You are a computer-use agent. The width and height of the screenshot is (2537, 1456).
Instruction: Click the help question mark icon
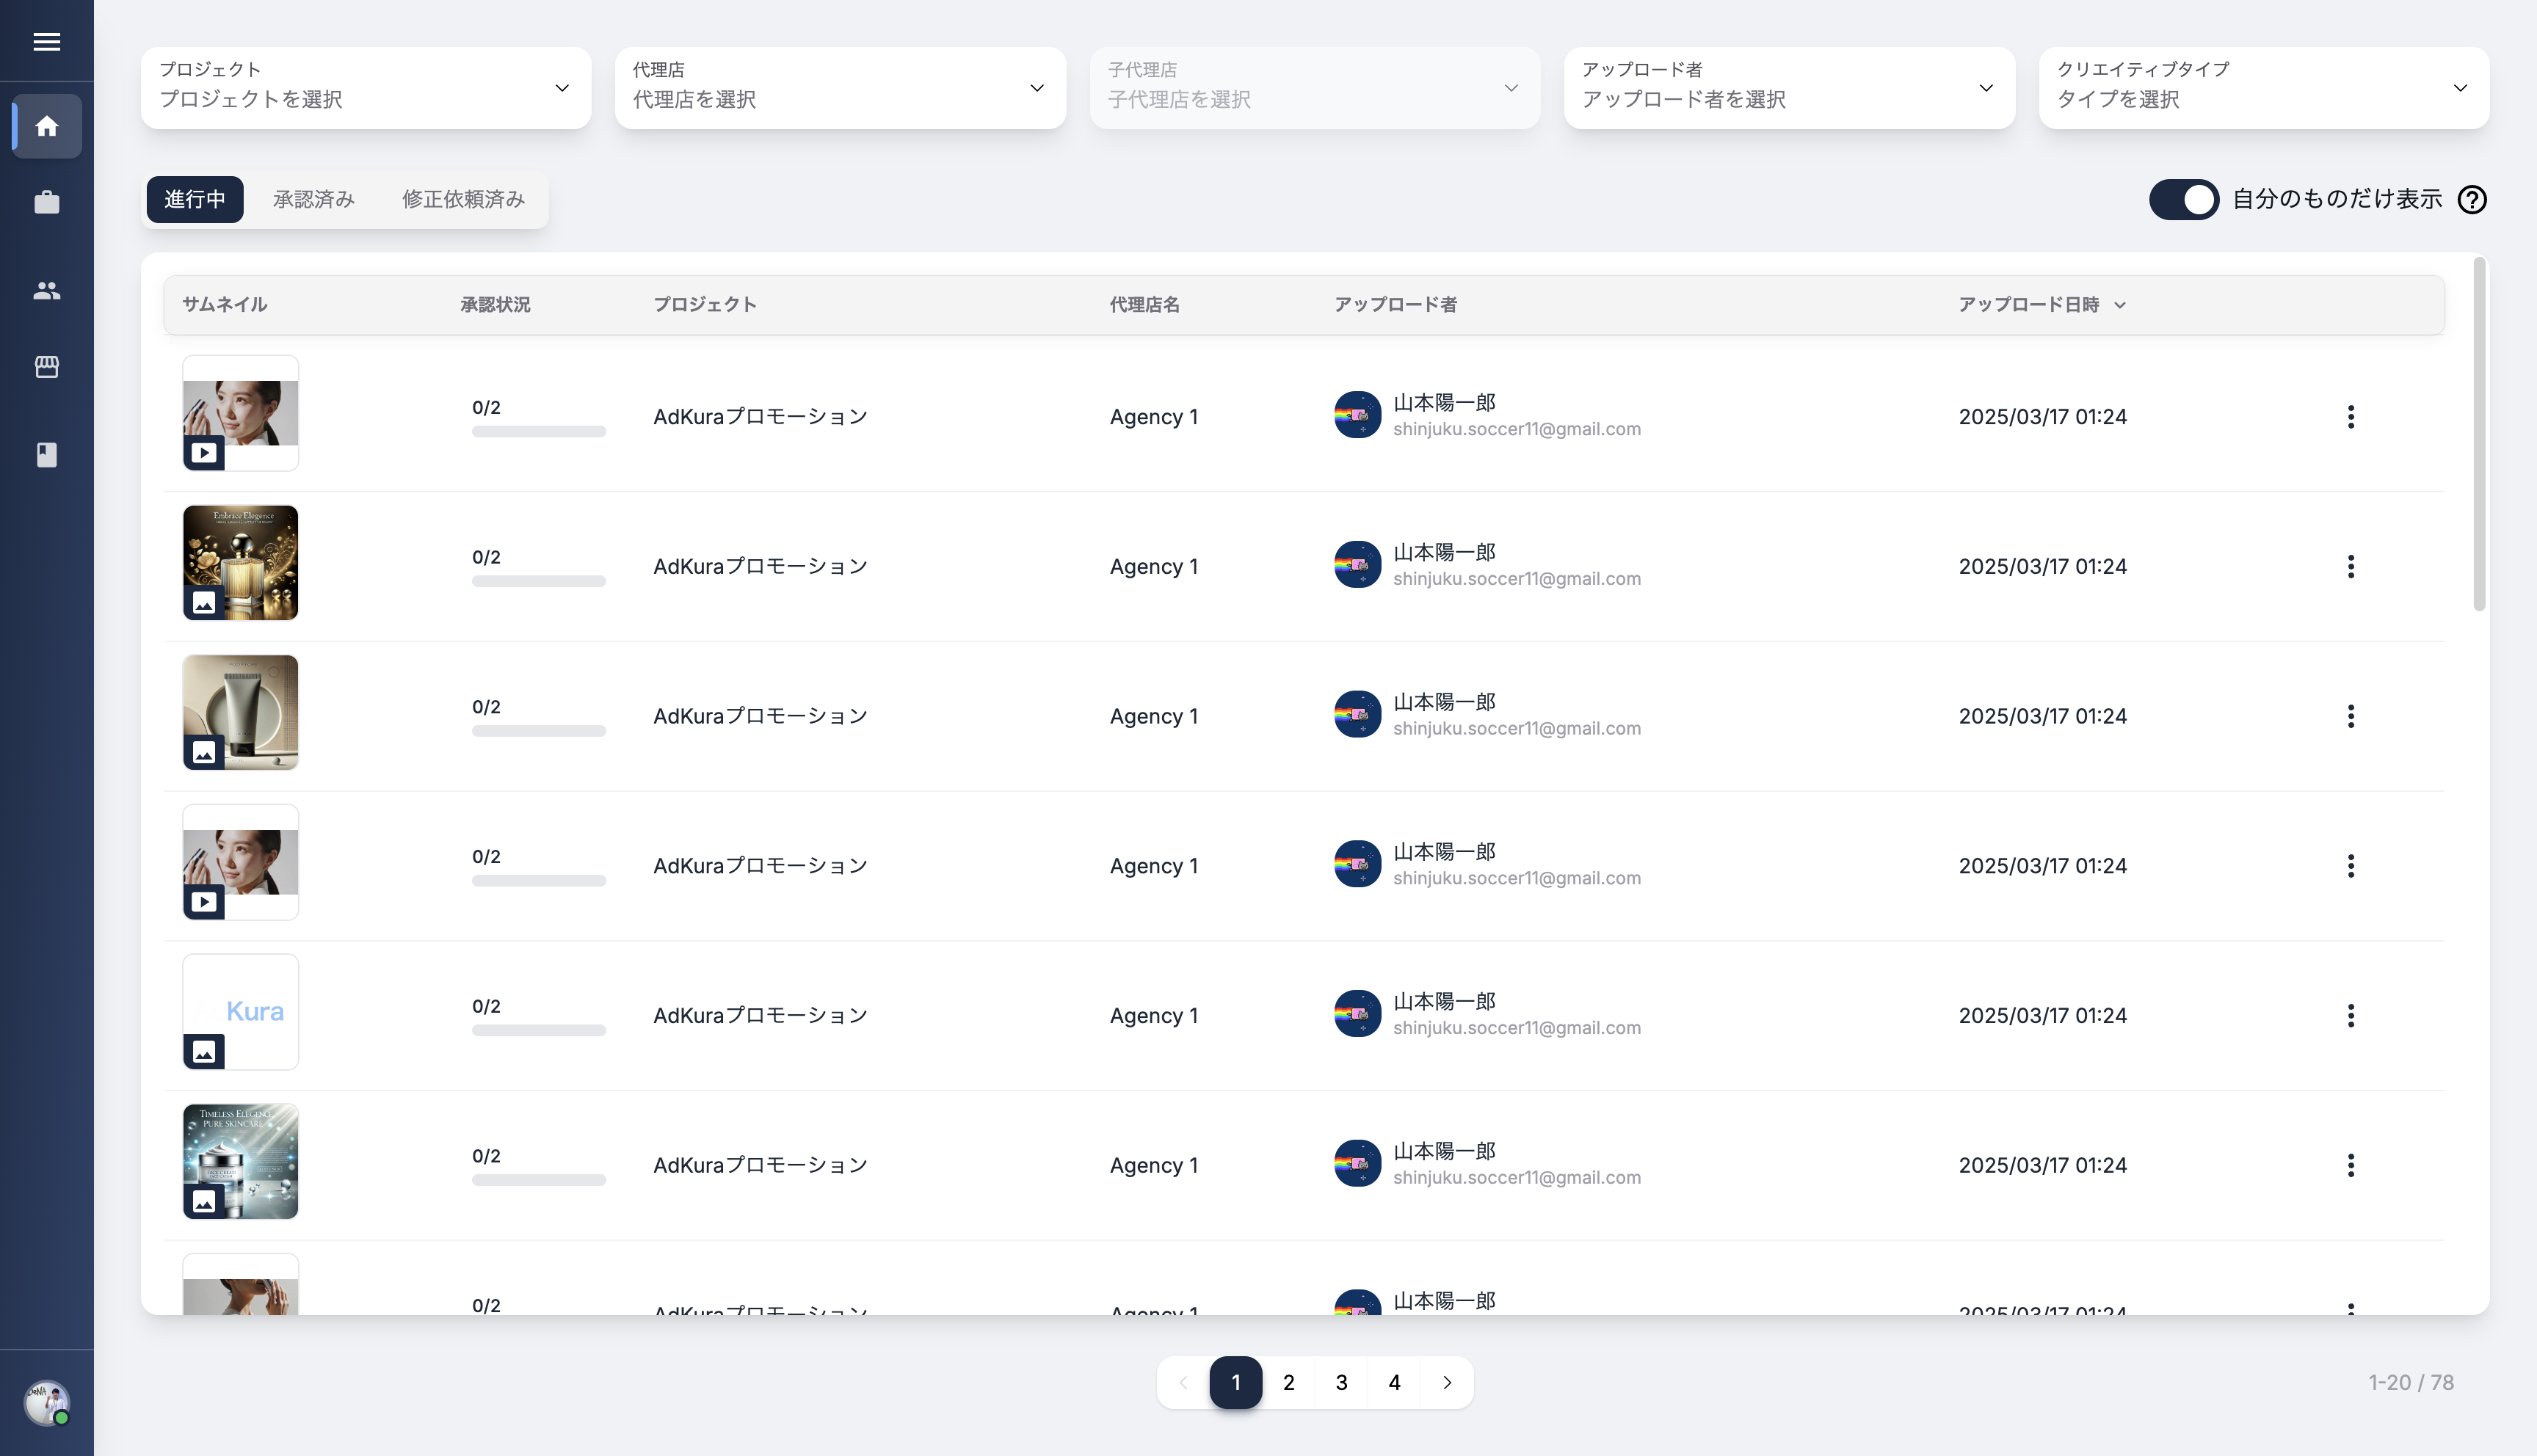[2472, 200]
